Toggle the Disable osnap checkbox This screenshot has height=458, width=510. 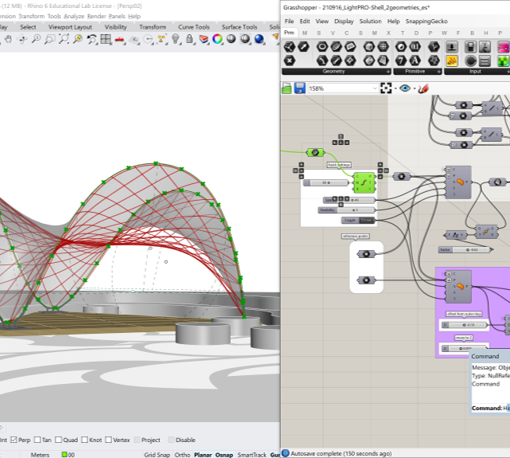pyautogui.click(x=171, y=440)
